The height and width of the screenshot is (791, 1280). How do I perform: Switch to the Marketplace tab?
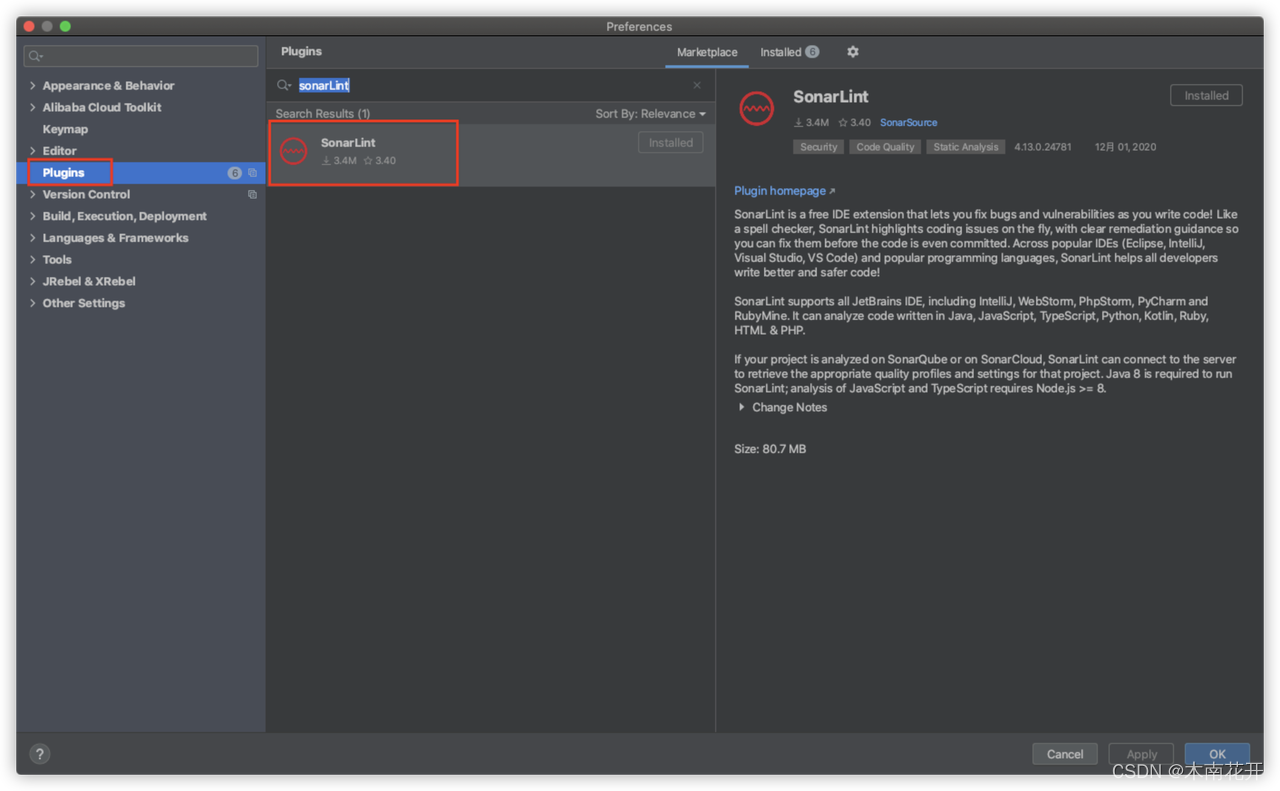coord(707,52)
